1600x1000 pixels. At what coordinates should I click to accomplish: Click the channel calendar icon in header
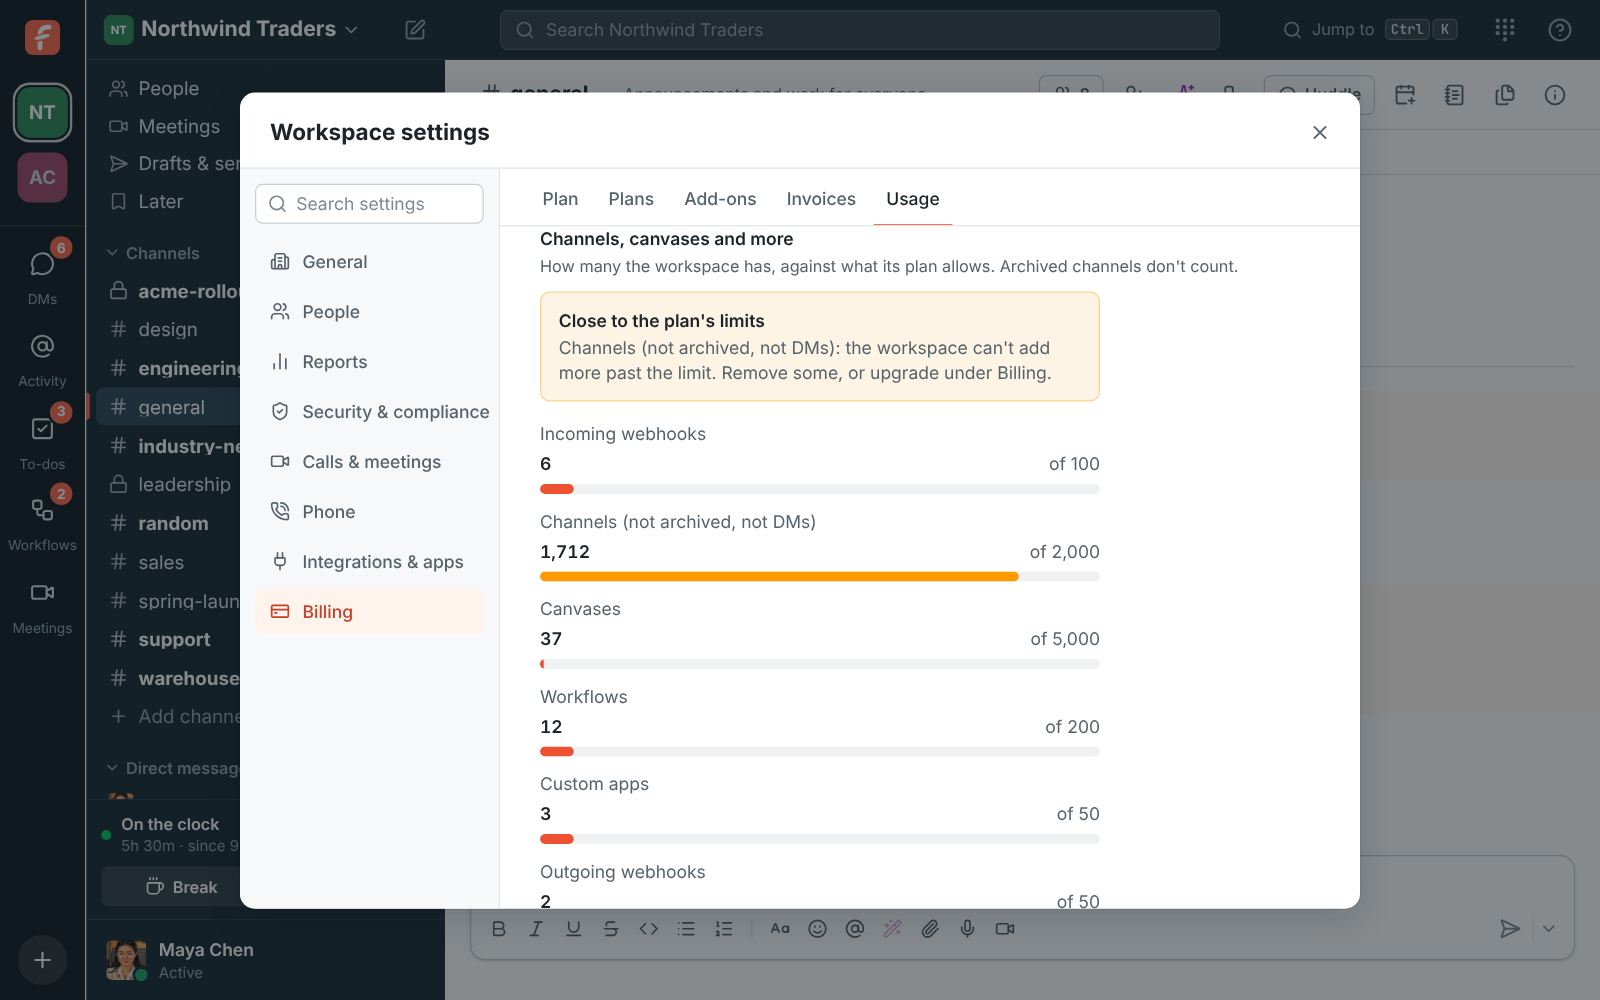[1405, 95]
